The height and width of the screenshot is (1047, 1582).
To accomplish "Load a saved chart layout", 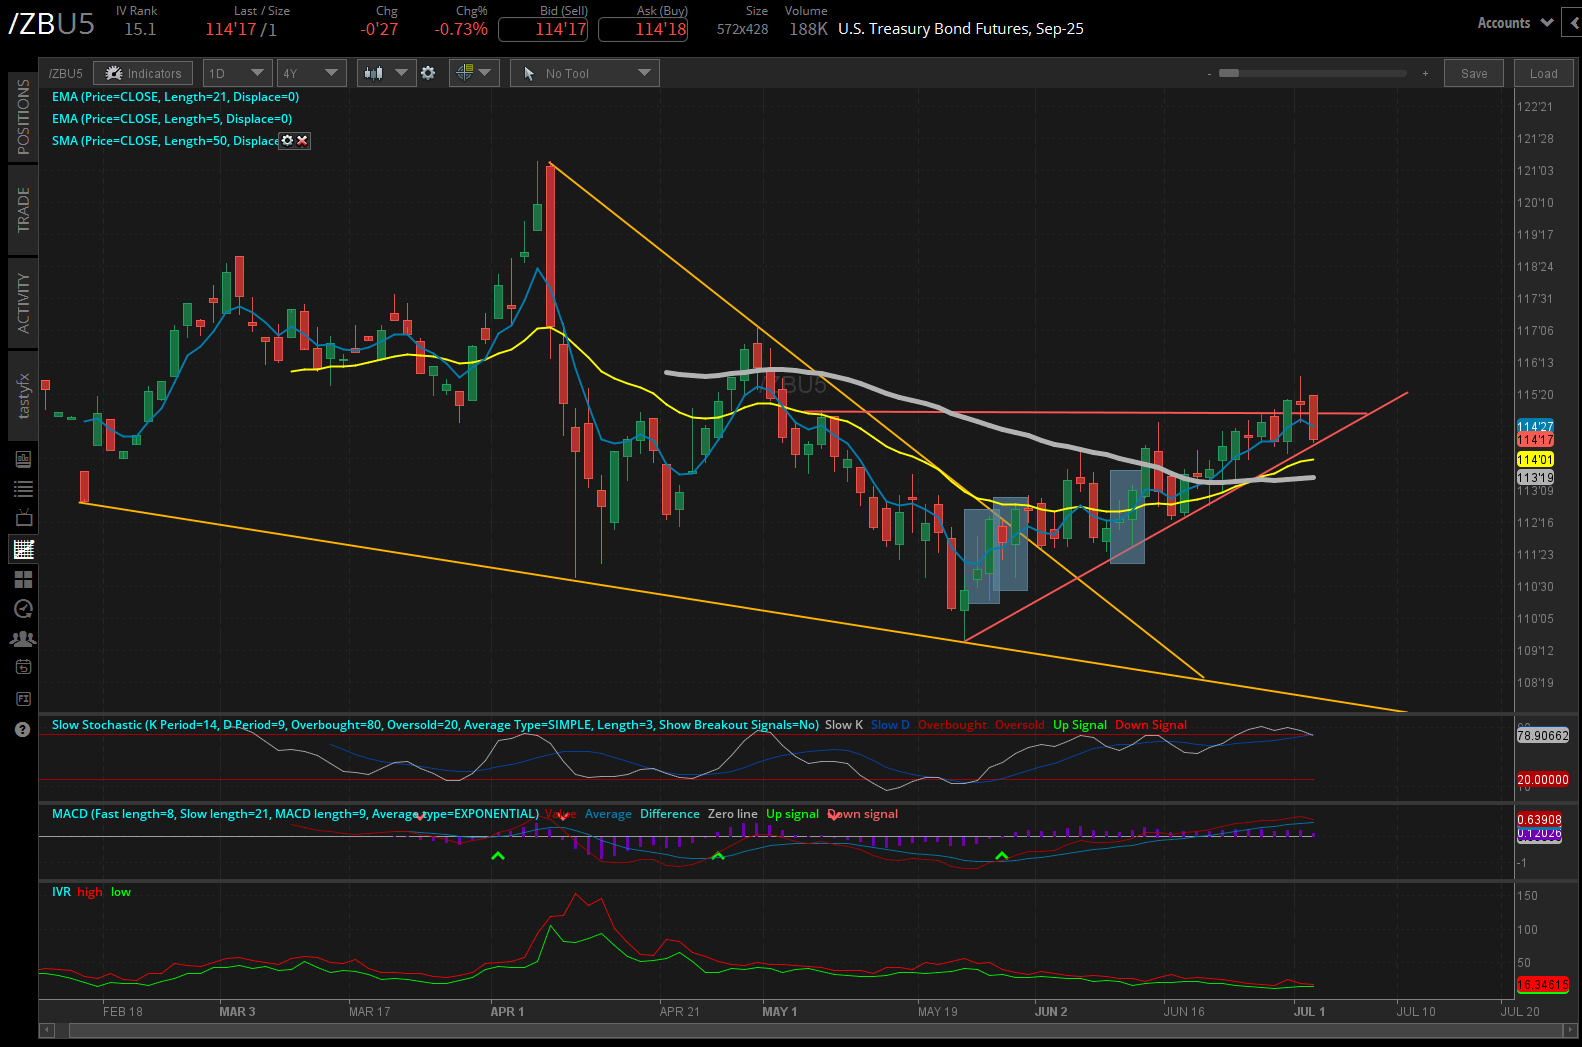I will [1543, 73].
